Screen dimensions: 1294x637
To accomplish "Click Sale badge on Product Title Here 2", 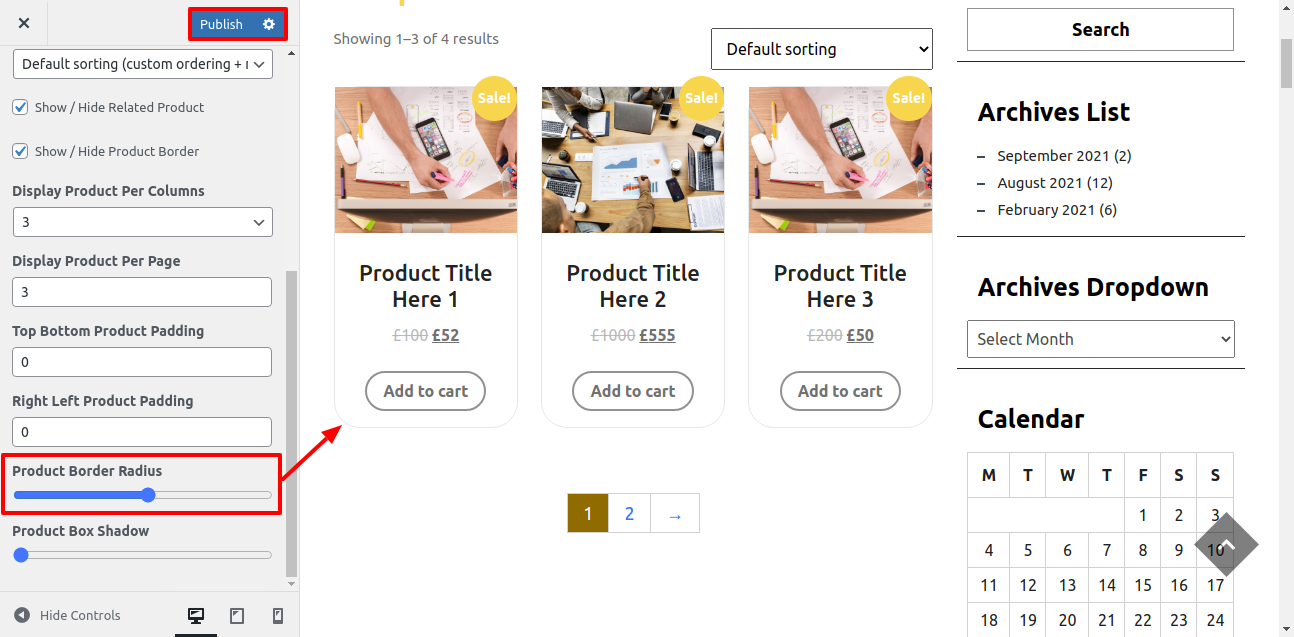I will [701, 98].
